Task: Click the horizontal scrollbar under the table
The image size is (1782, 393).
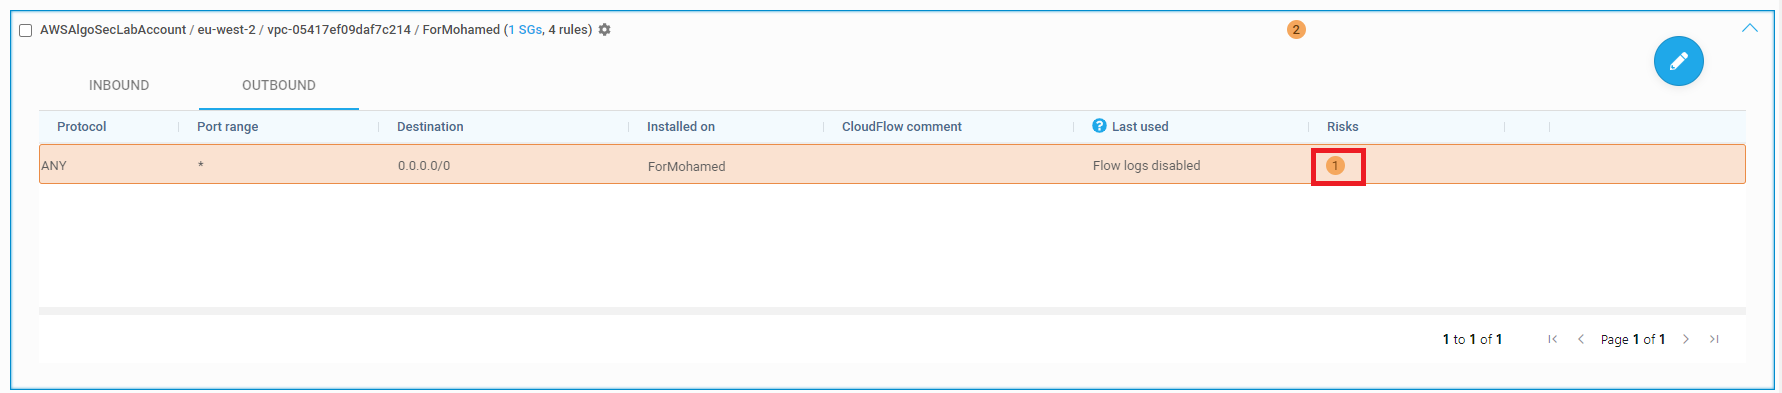Action: tap(892, 311)
